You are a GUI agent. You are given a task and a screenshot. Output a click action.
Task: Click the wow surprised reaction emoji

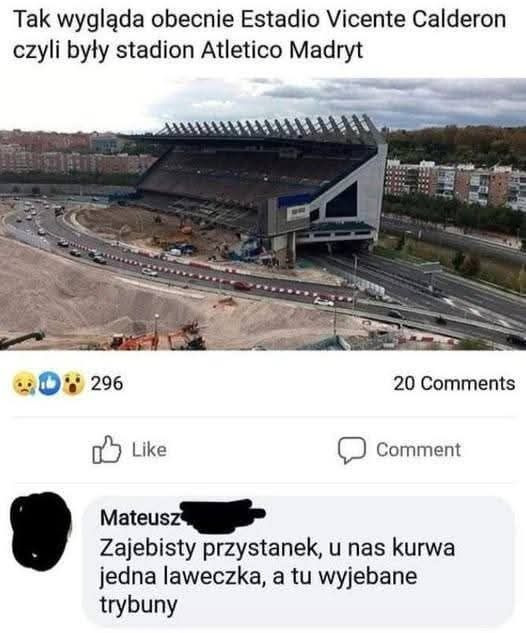[x=73, y=384]
